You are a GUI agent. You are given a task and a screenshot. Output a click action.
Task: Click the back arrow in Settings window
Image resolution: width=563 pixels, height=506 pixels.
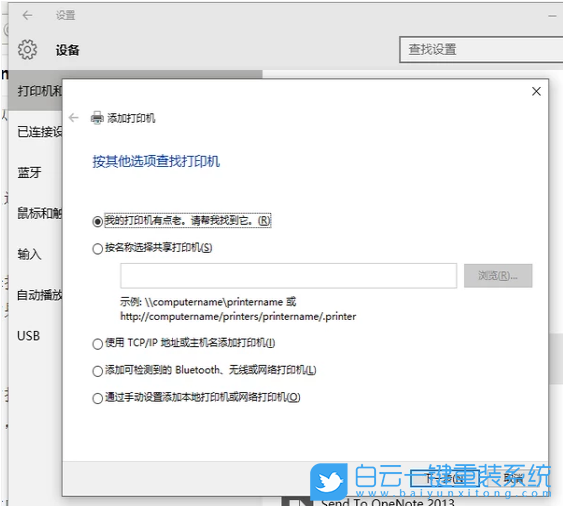pos(27,15)
